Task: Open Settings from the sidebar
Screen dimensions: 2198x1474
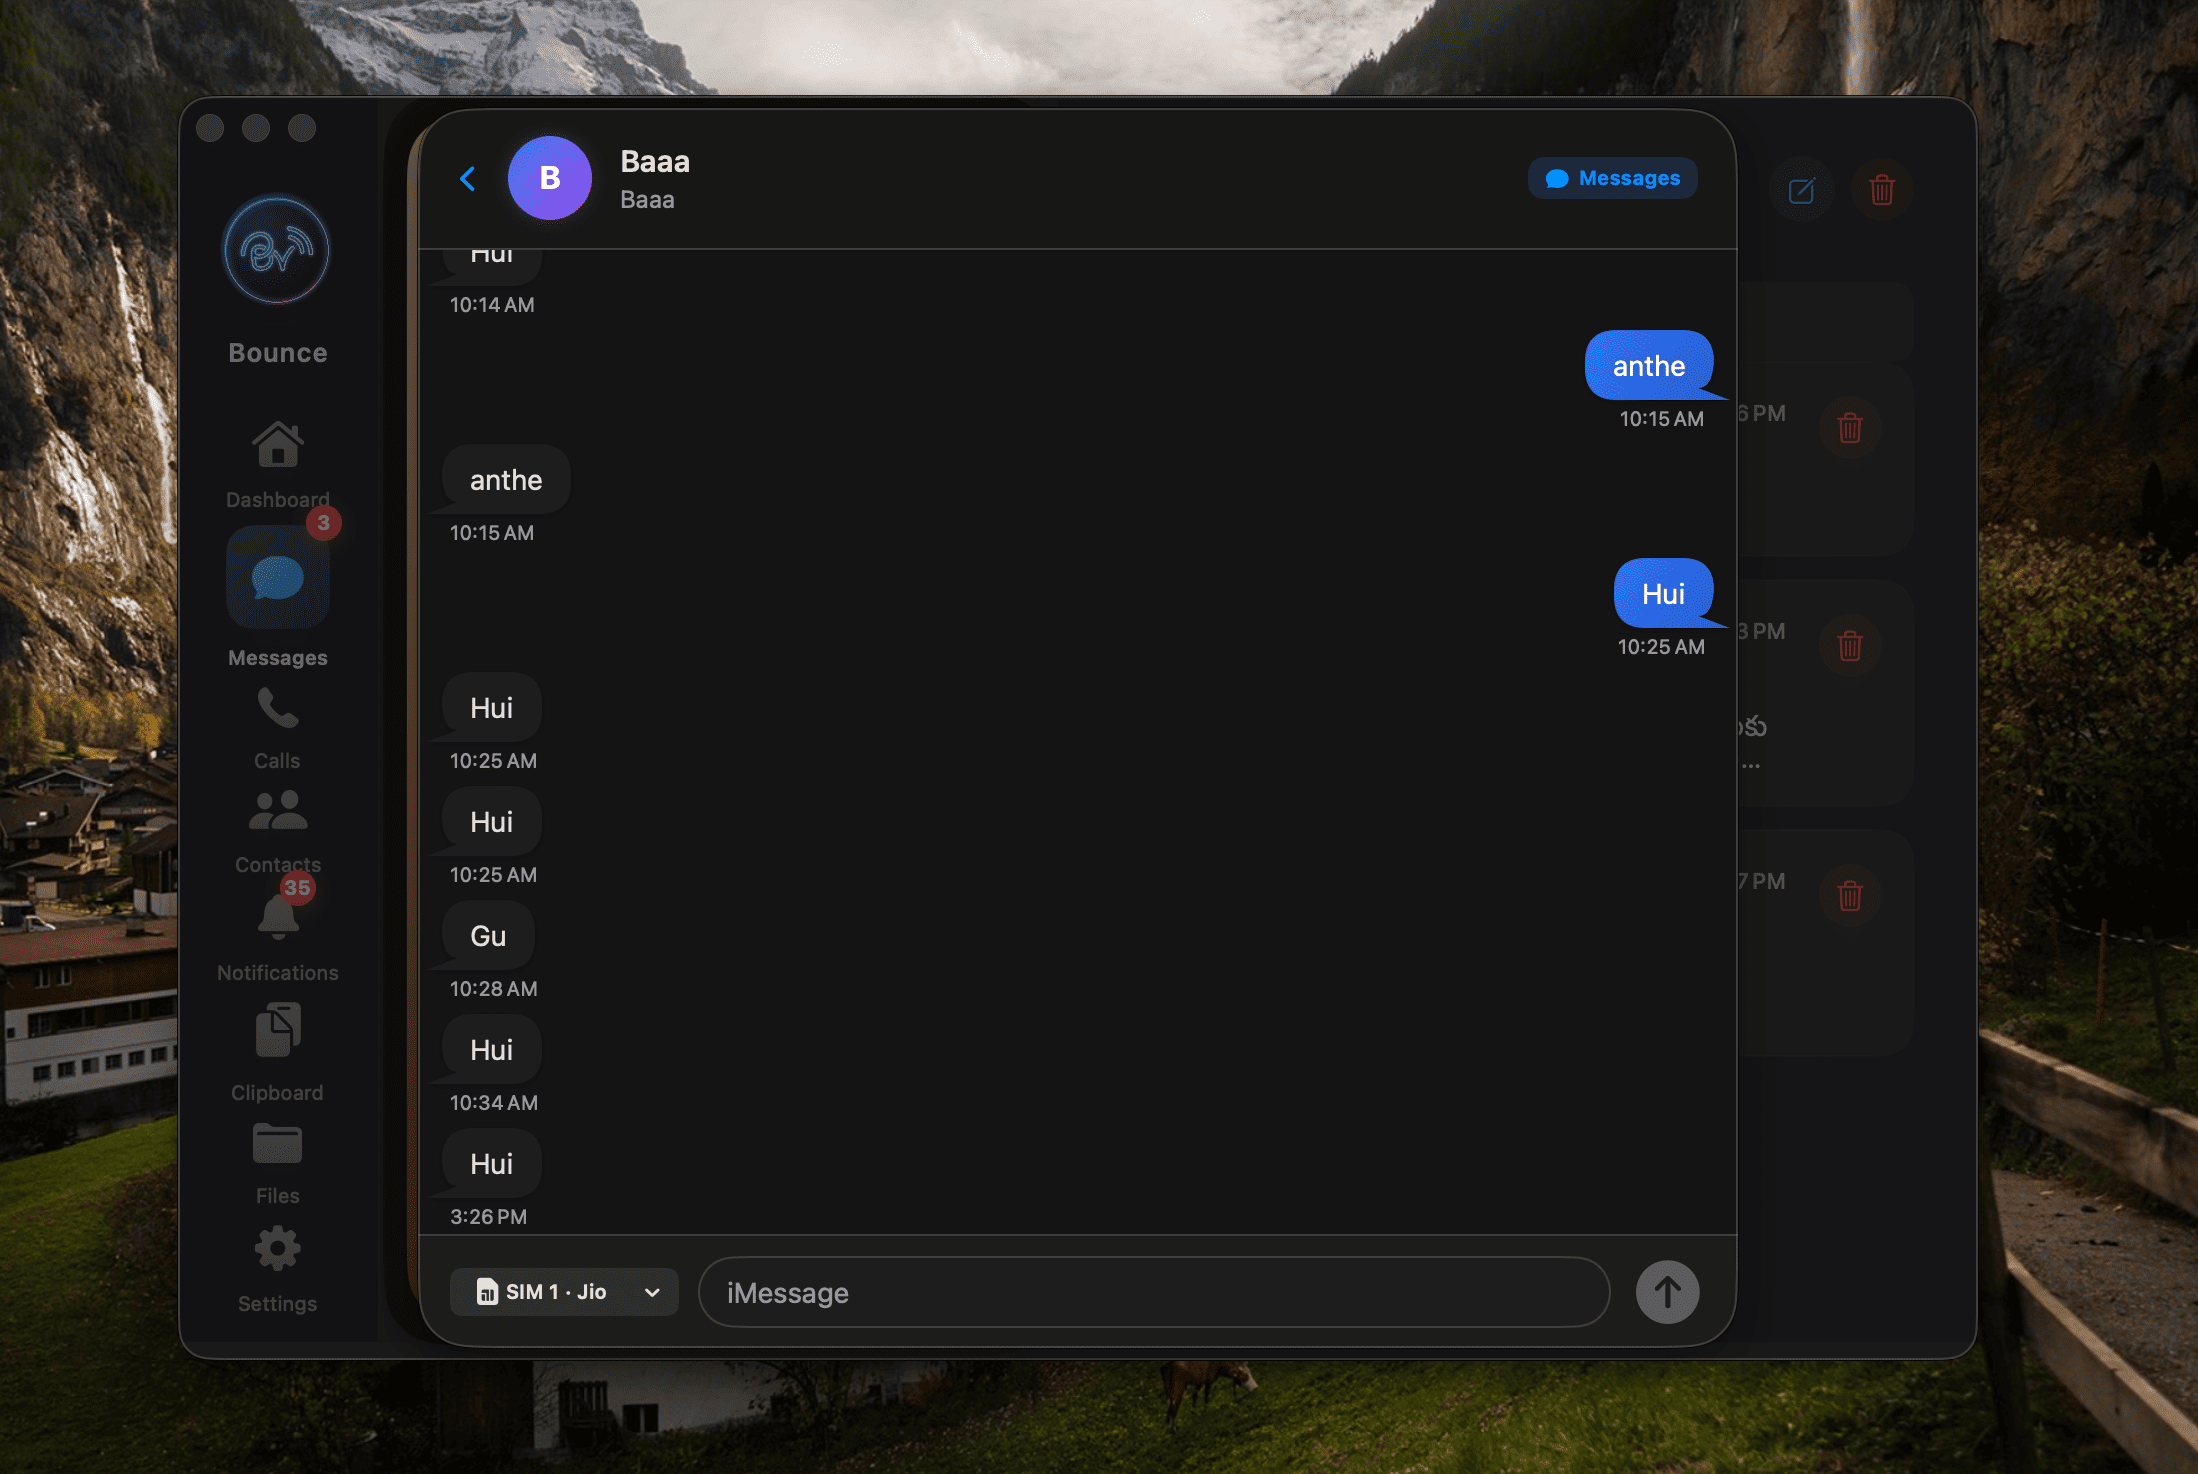Action: pyautogui.click(x=276, y=1248)
